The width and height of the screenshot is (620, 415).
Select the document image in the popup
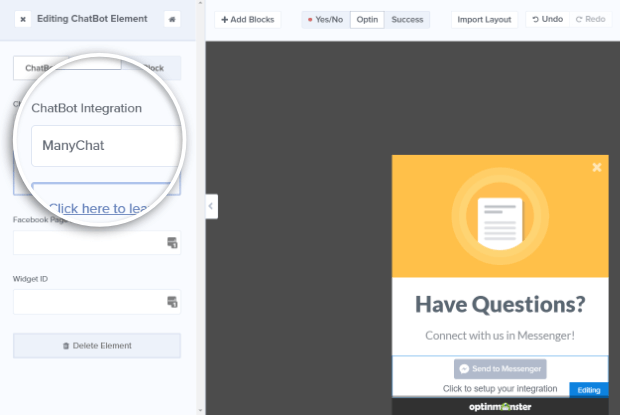[500, 216]
